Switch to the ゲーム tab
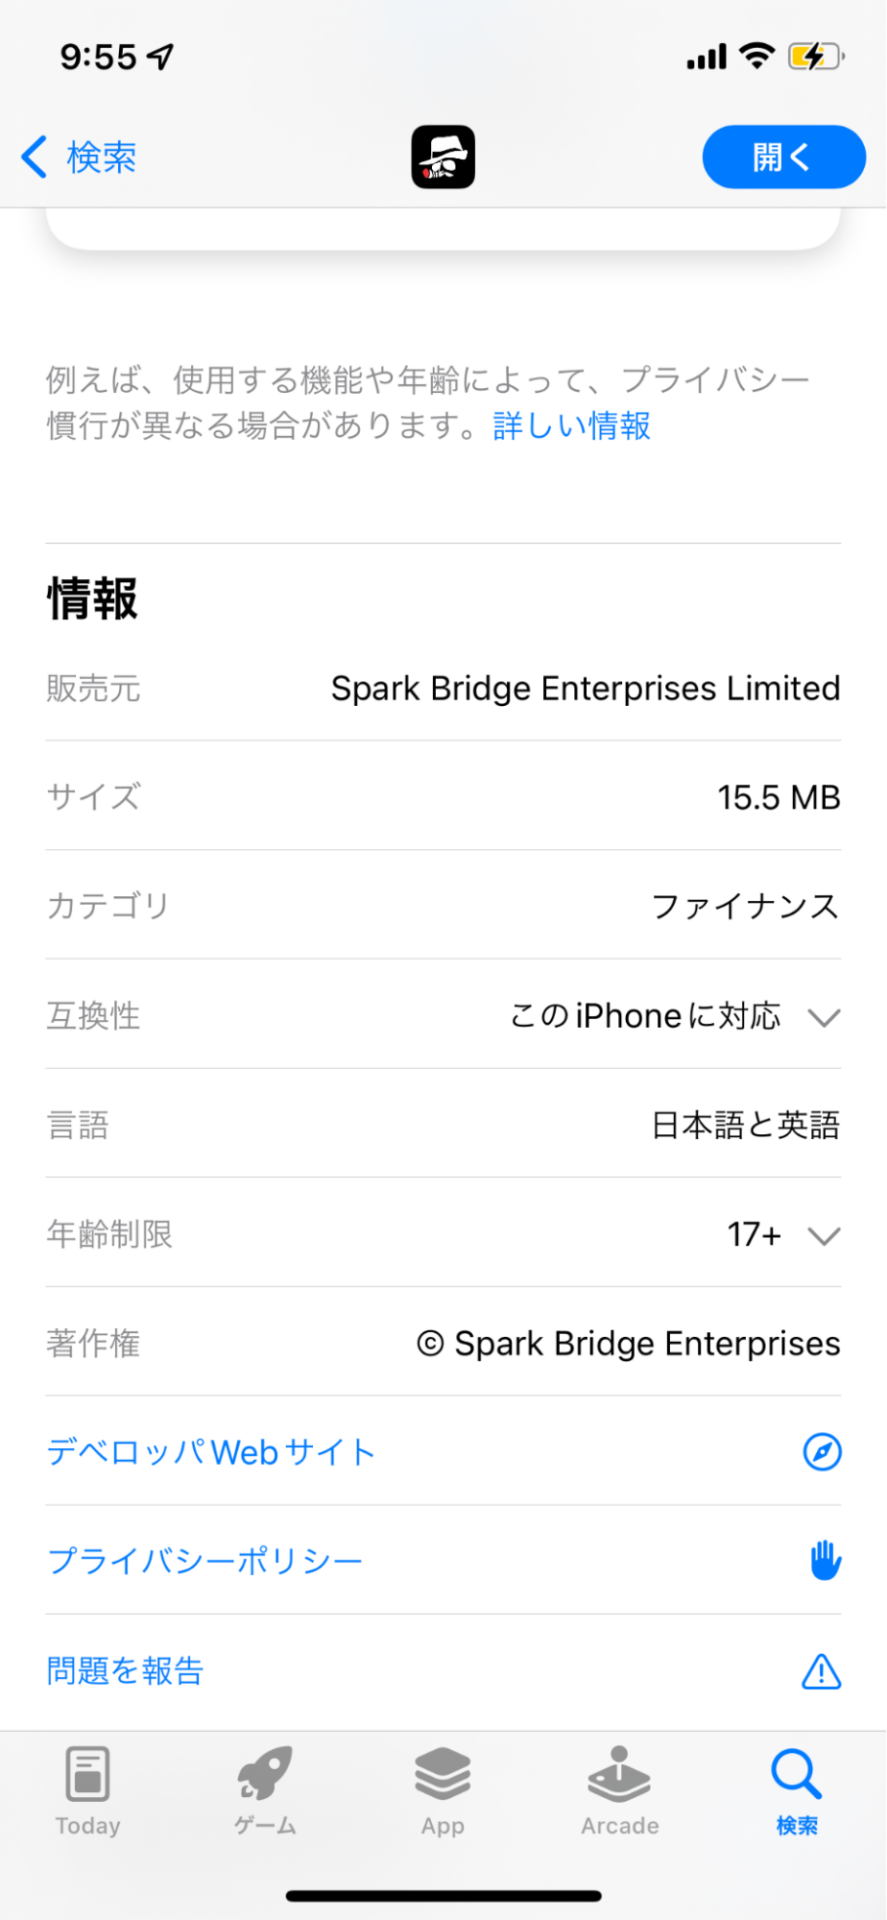The height and width of the screenshot is (1920, 887). click(265, 1790)
